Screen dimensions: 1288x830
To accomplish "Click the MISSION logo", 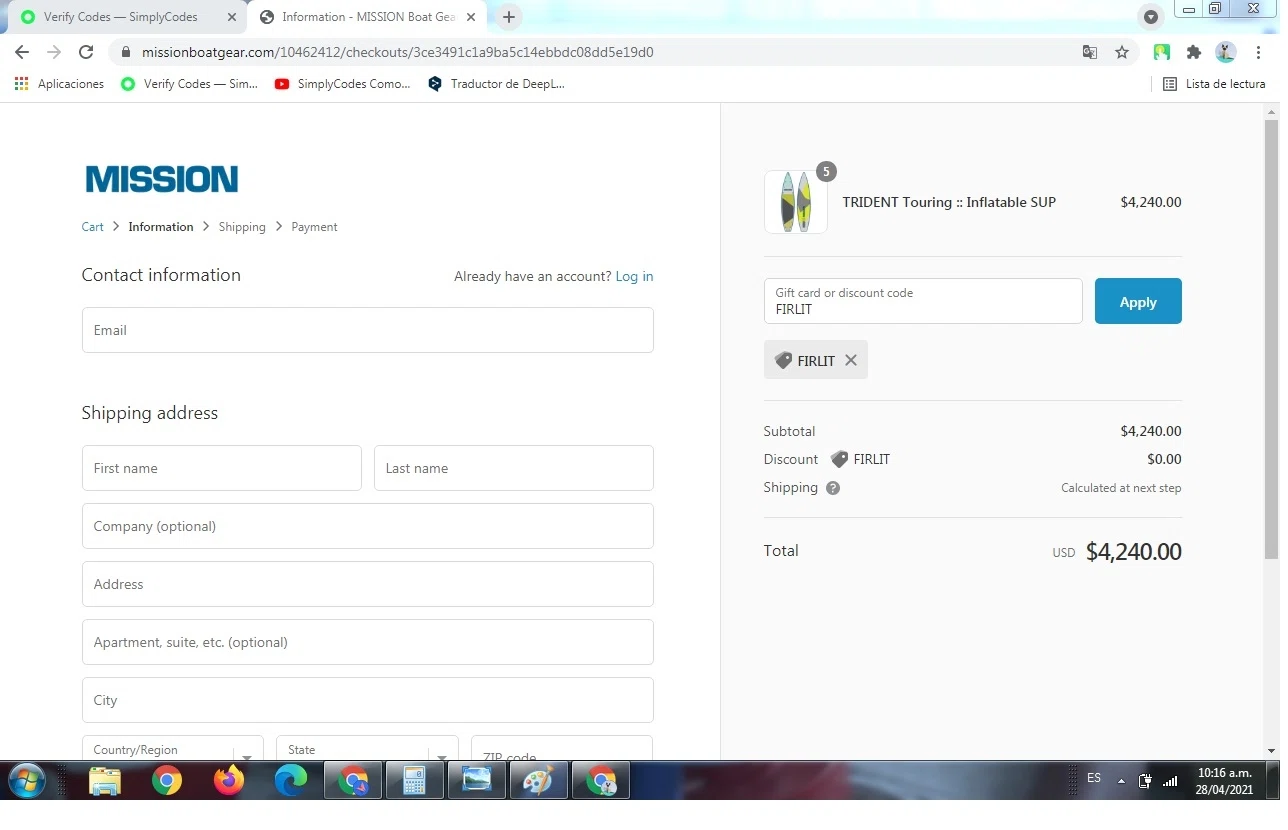I will pos(162,179).
